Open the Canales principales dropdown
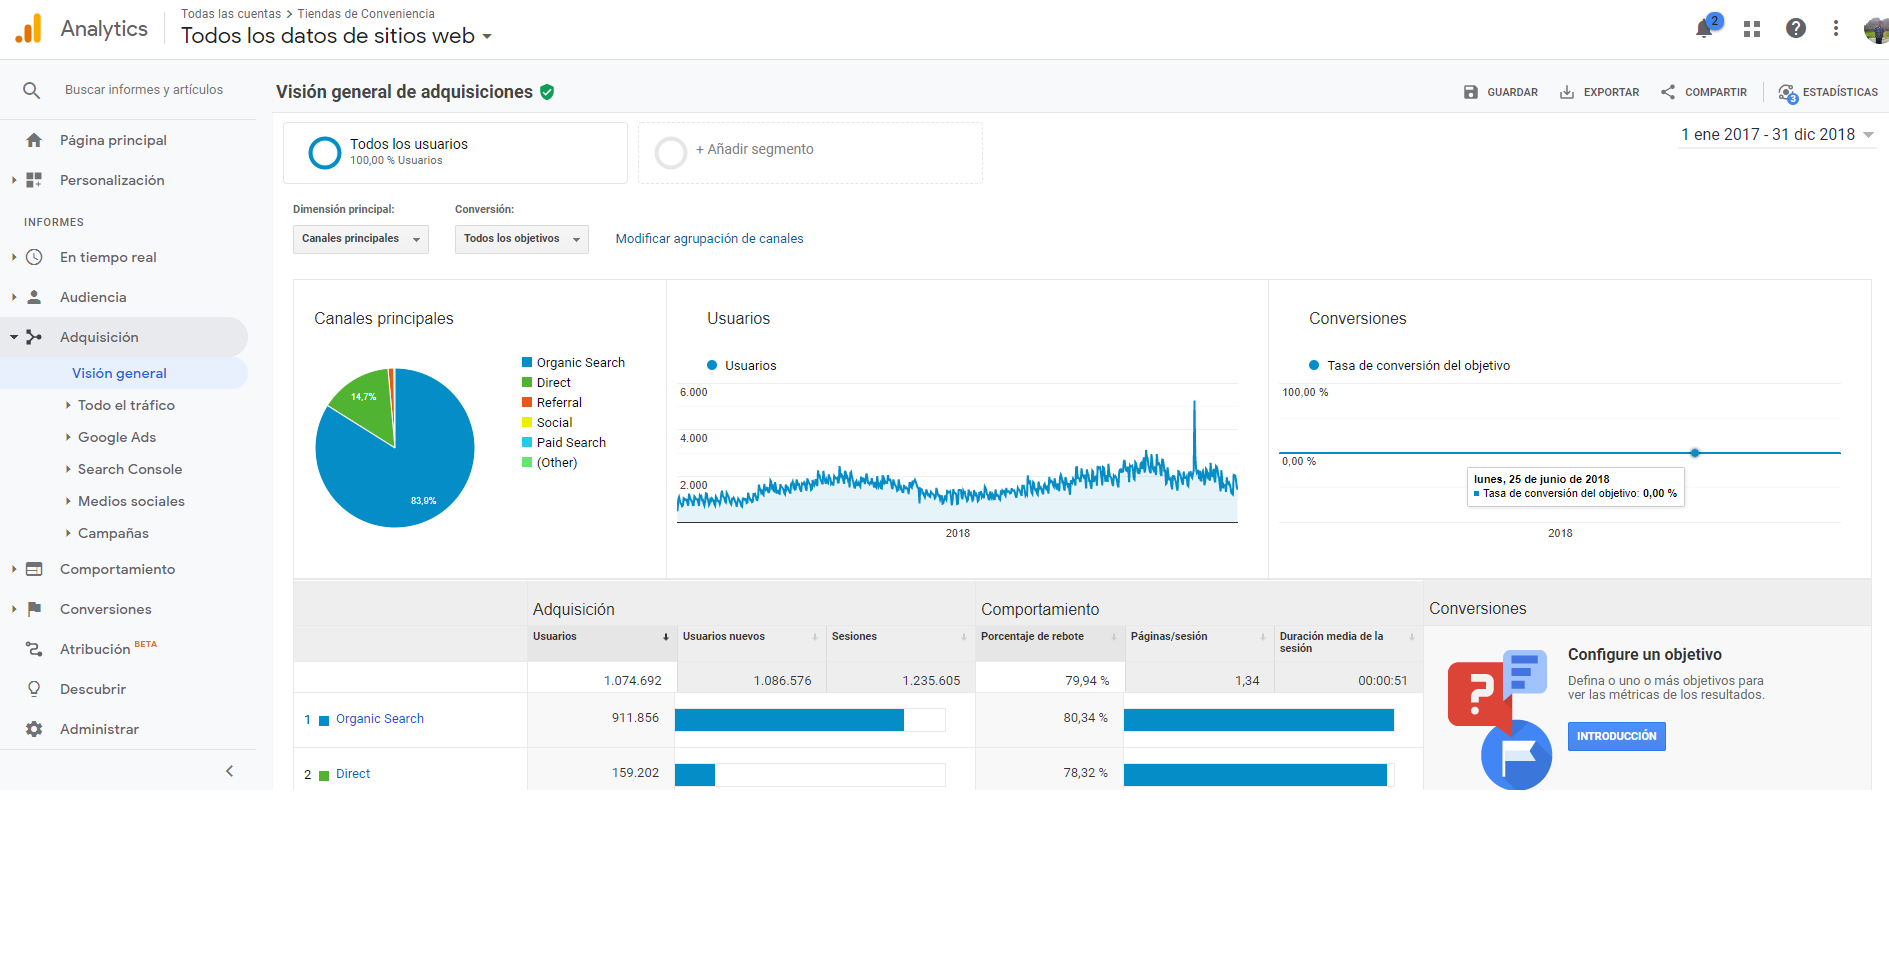1889x965 pixels. [361, 239]
